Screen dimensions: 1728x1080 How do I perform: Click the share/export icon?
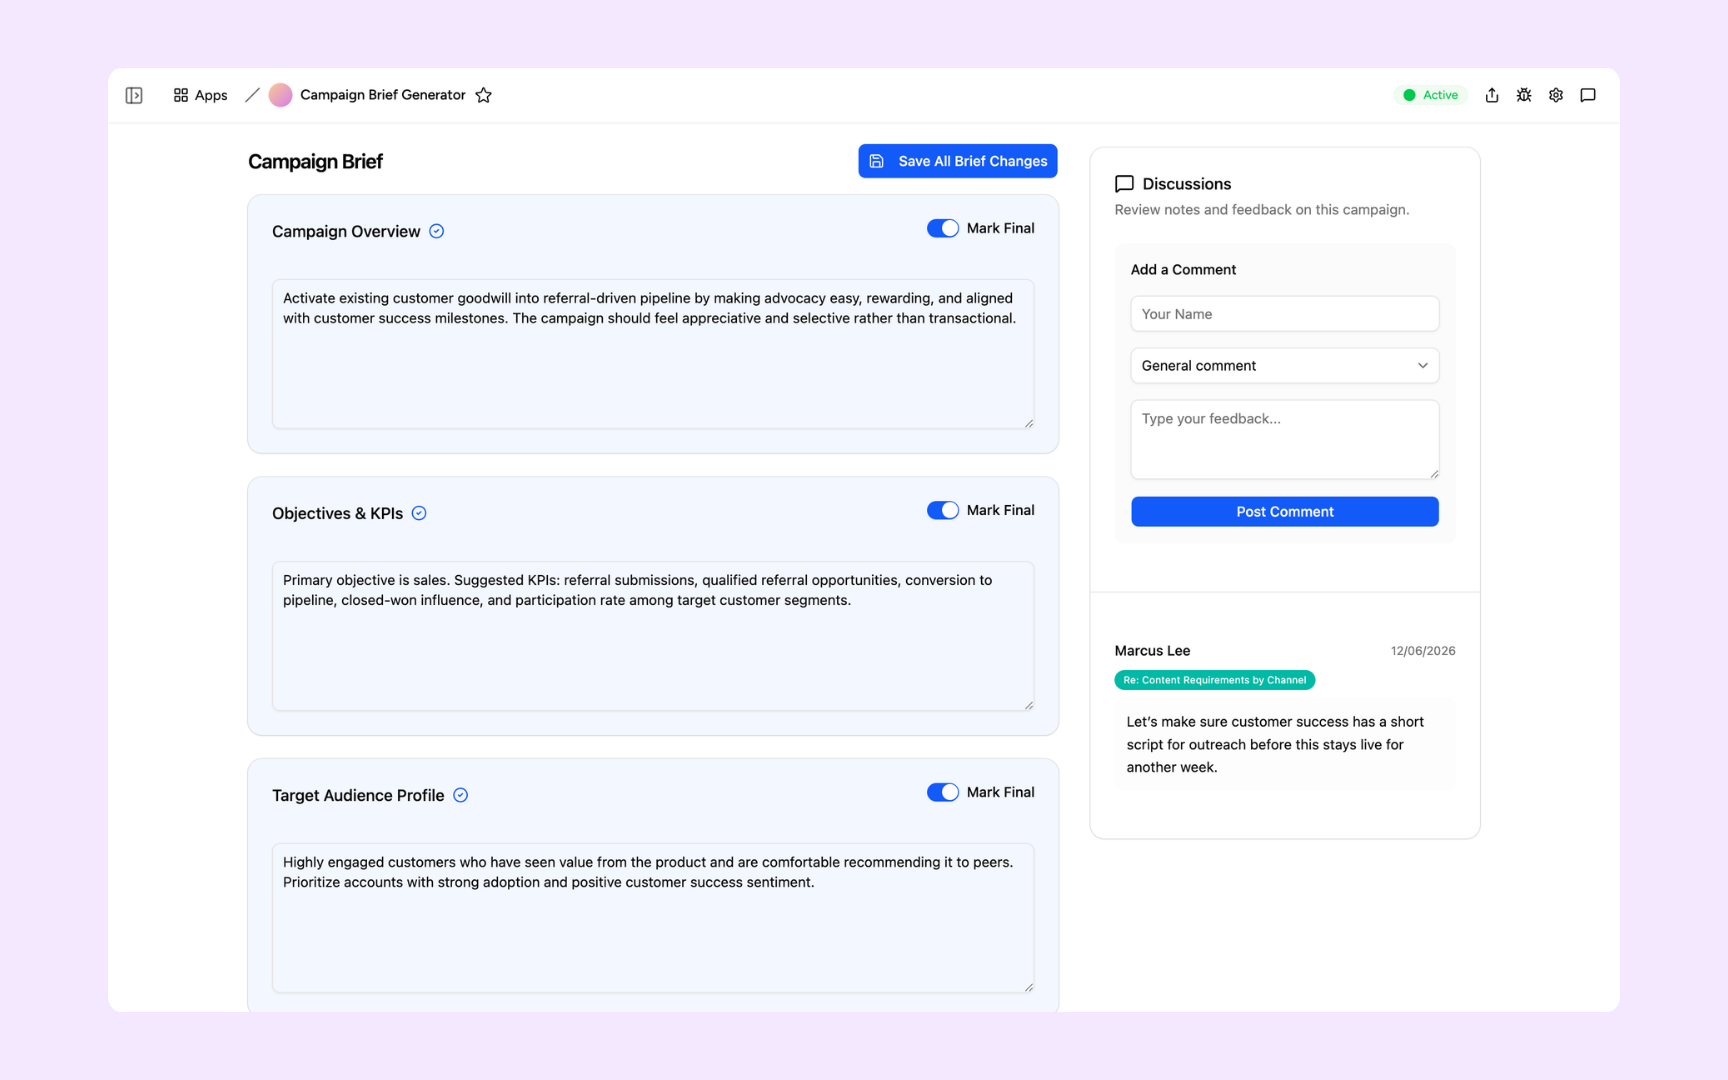[x=1492, y=95]
